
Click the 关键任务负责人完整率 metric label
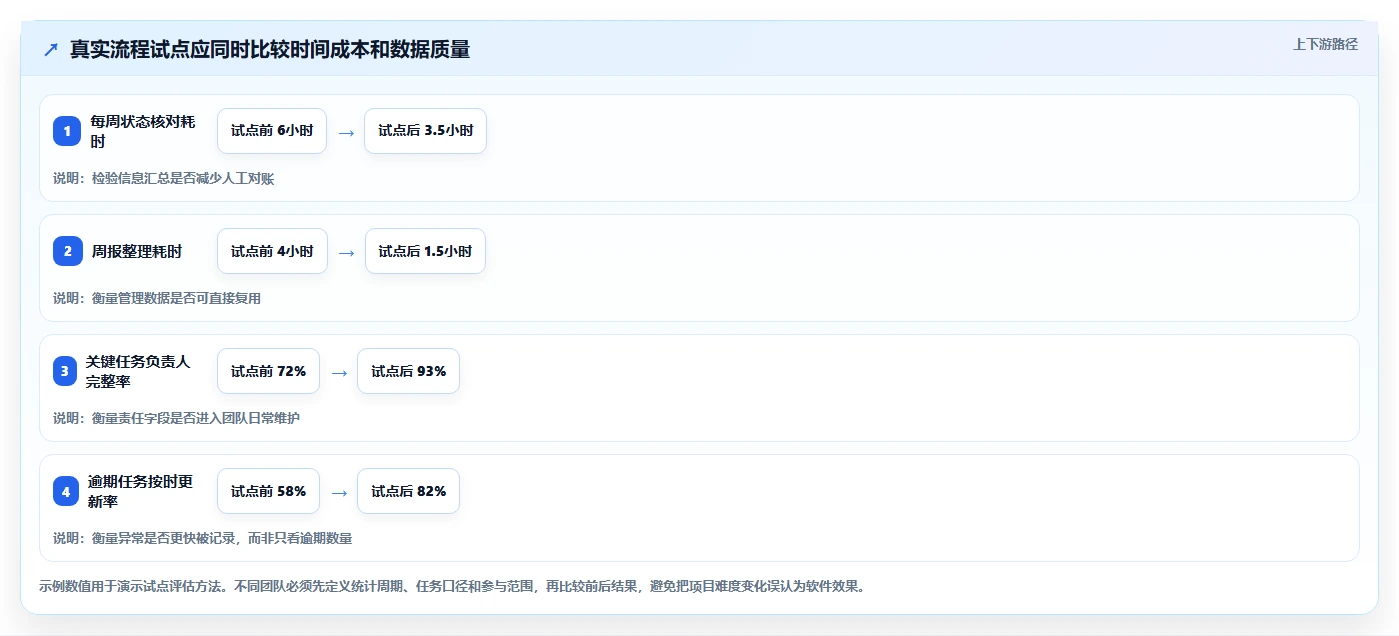pyautogui.click(x=137, y=371)
